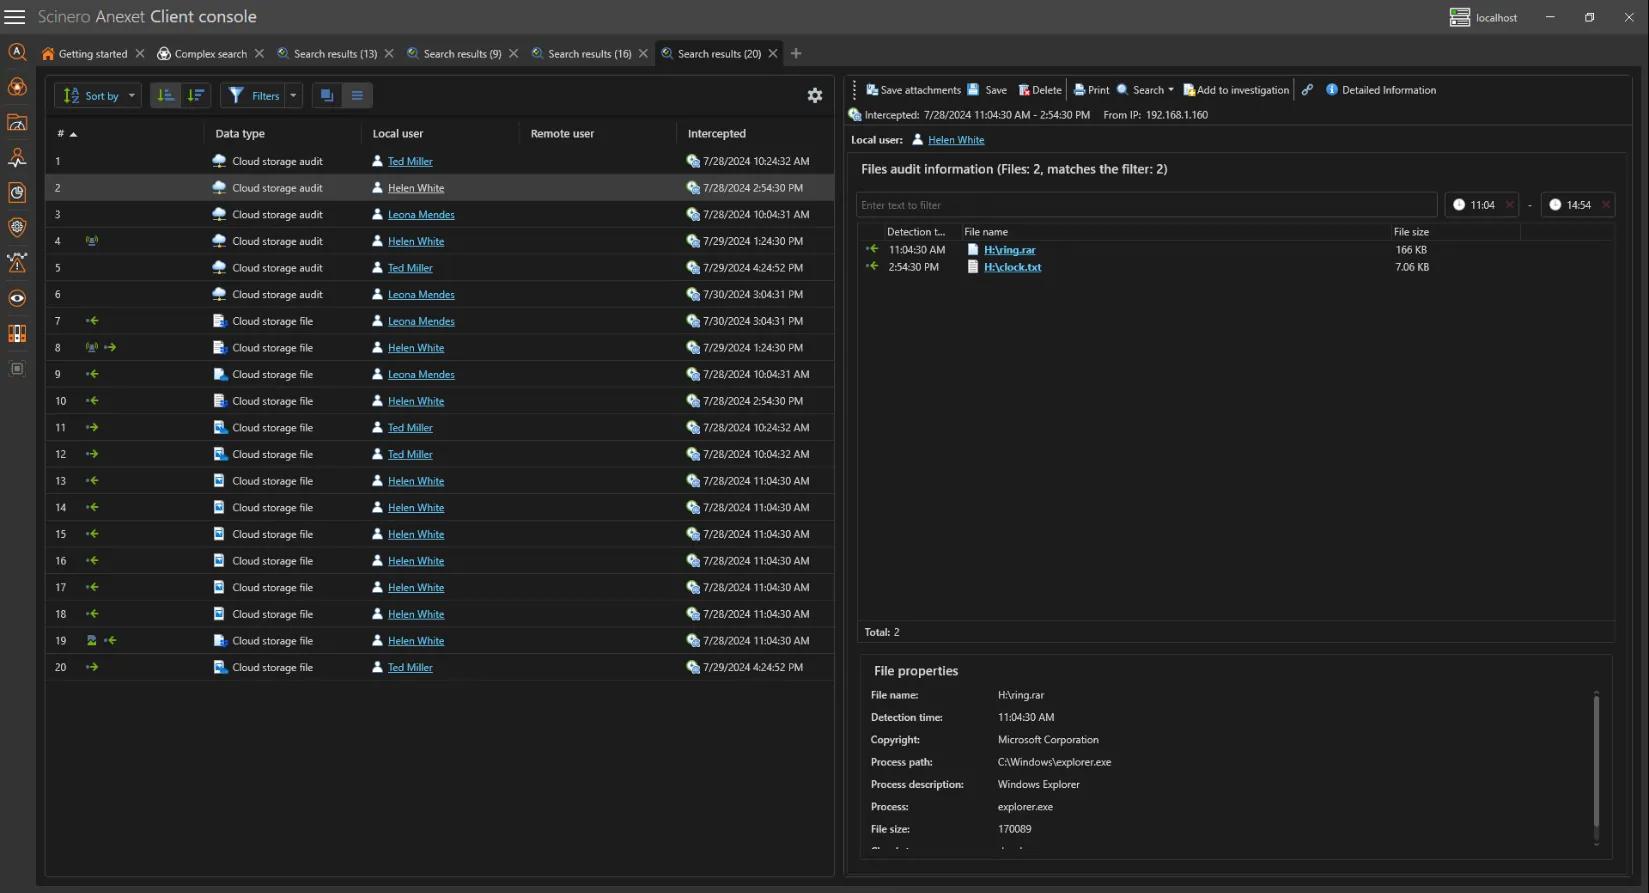This screenshot has height=893, width=1649.
Task: Click the Save attachments toolbar icon
Action: [x=872, y=90]
